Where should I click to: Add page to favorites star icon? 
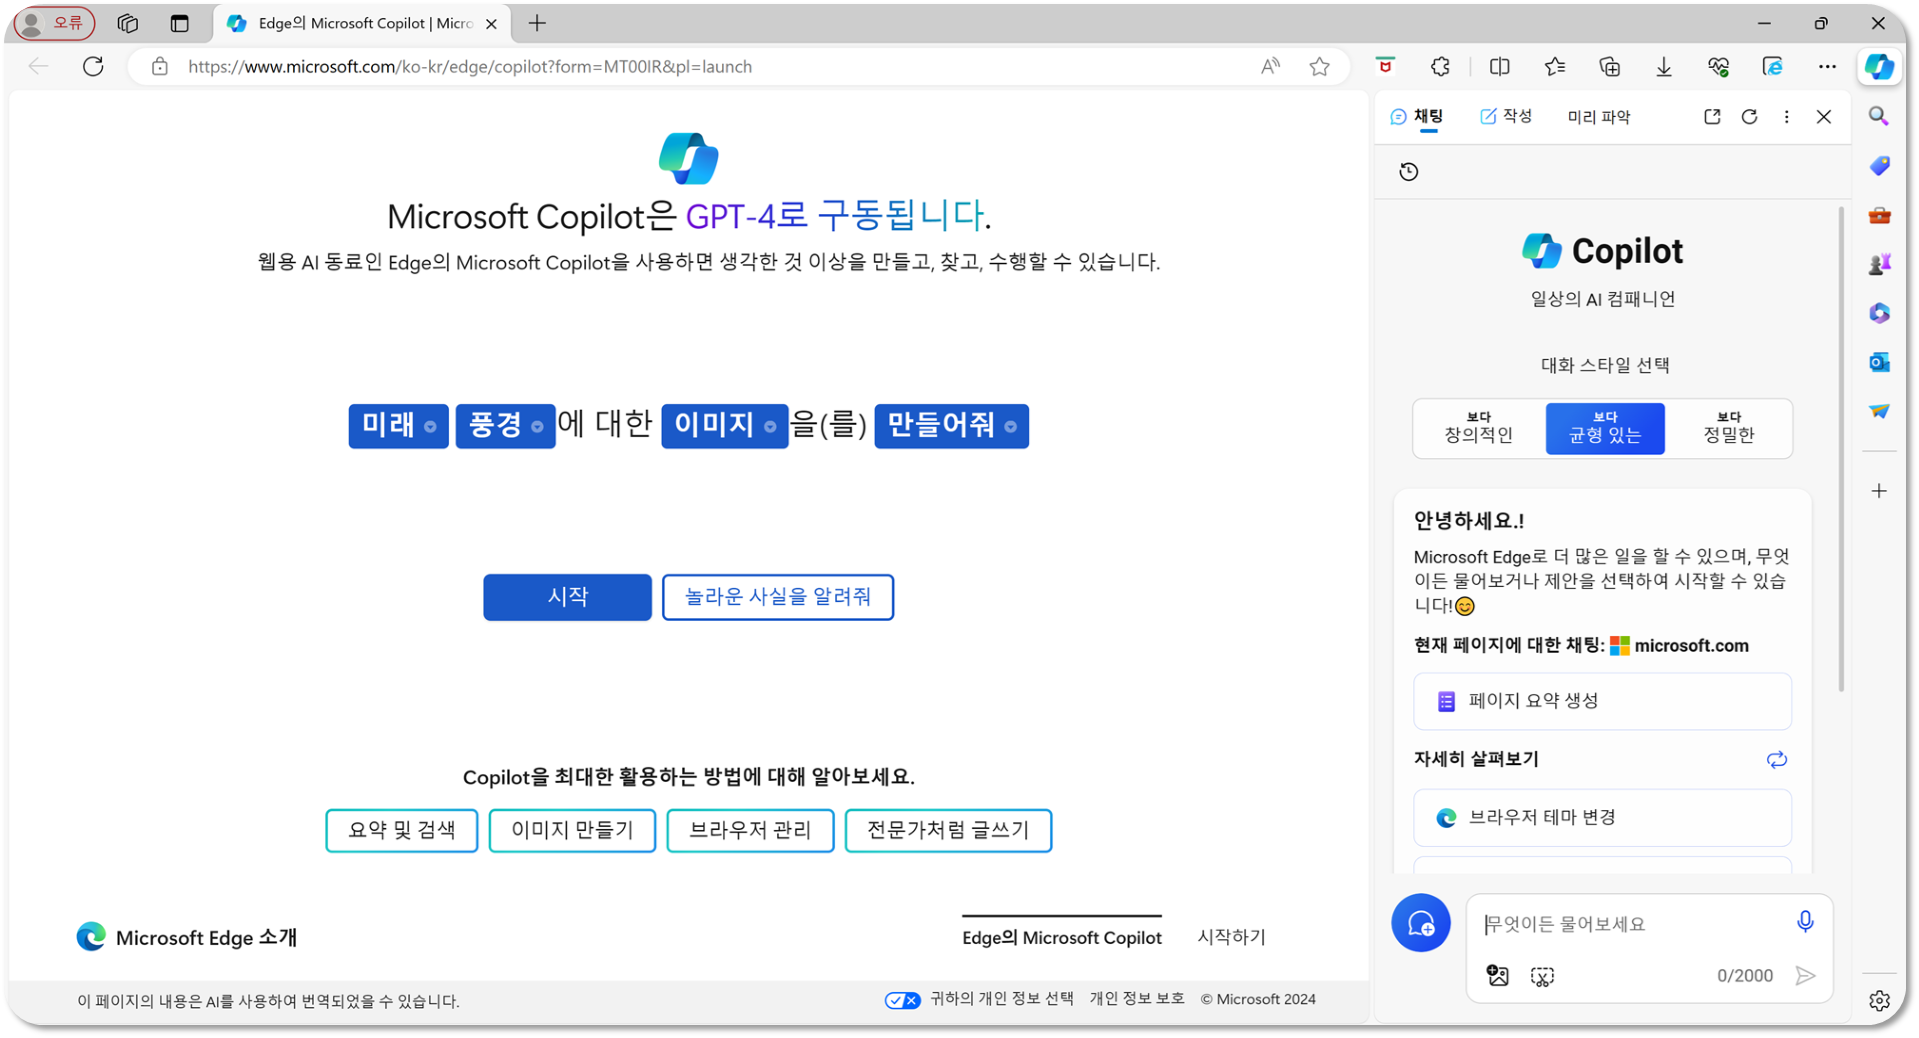pyautogui.click(x=1320, y=66)
